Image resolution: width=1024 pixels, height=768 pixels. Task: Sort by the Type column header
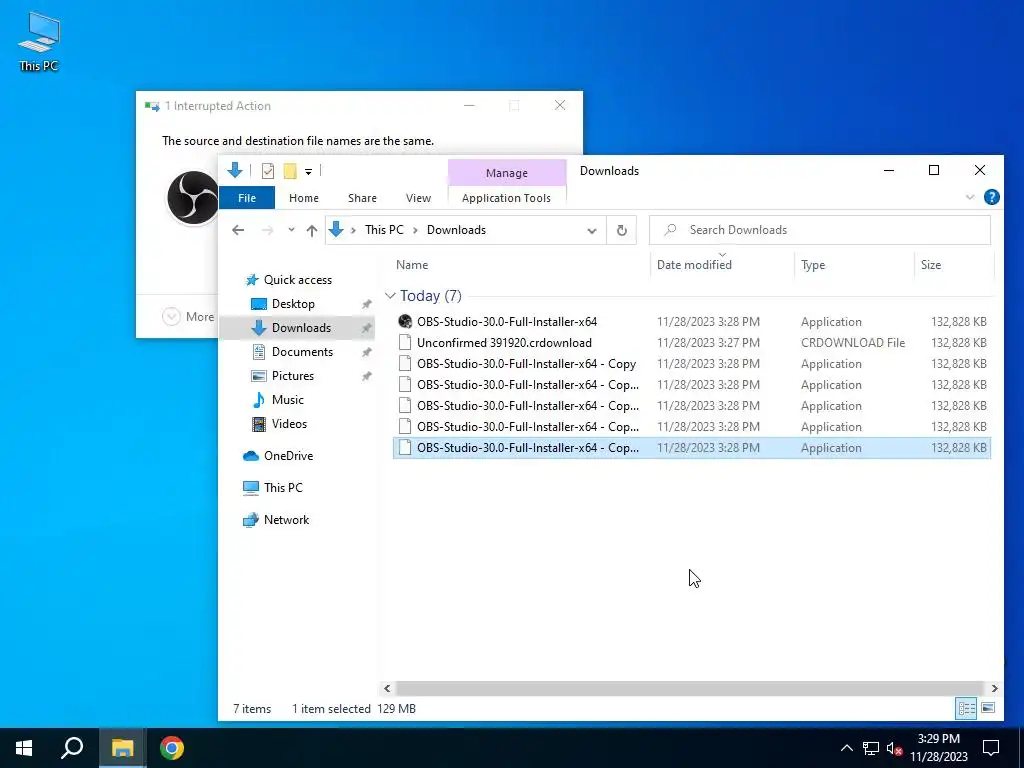pos(813,264)
